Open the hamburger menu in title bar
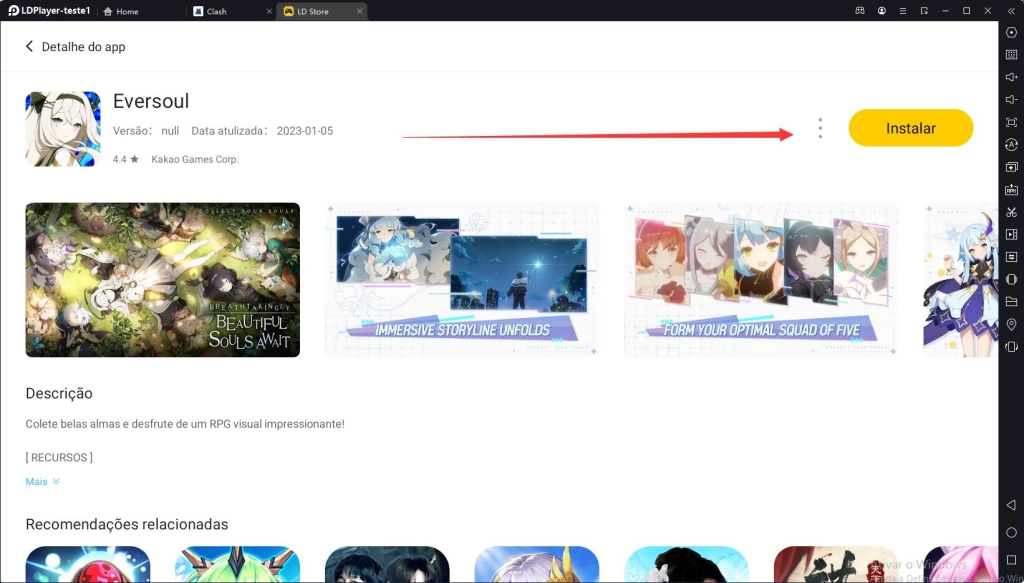This screenshot has width=1024, height=583. pyautogui.click(x=903, y=11)
